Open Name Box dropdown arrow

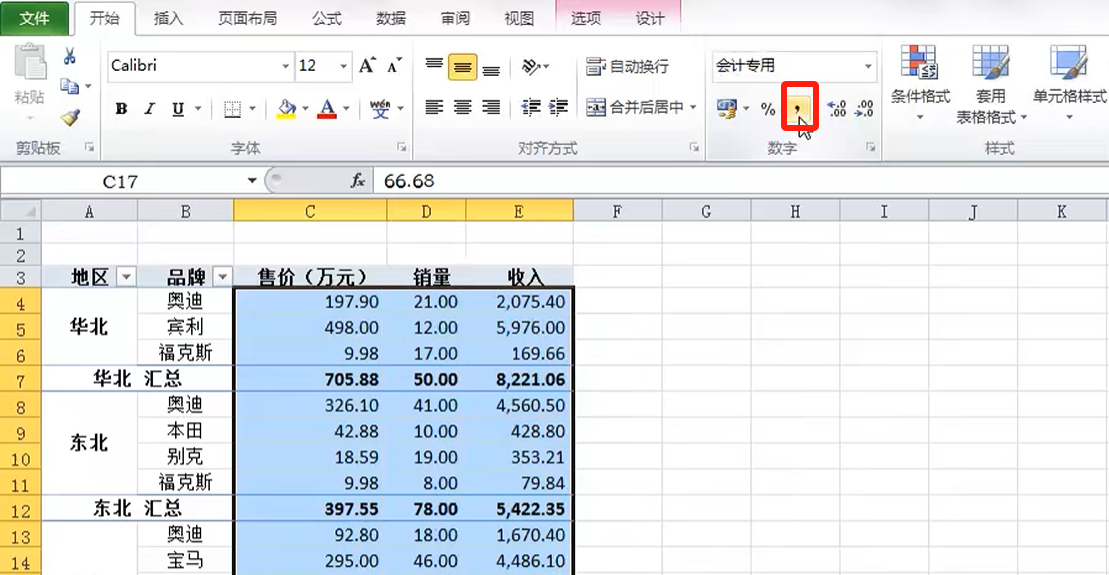(252, 181)
